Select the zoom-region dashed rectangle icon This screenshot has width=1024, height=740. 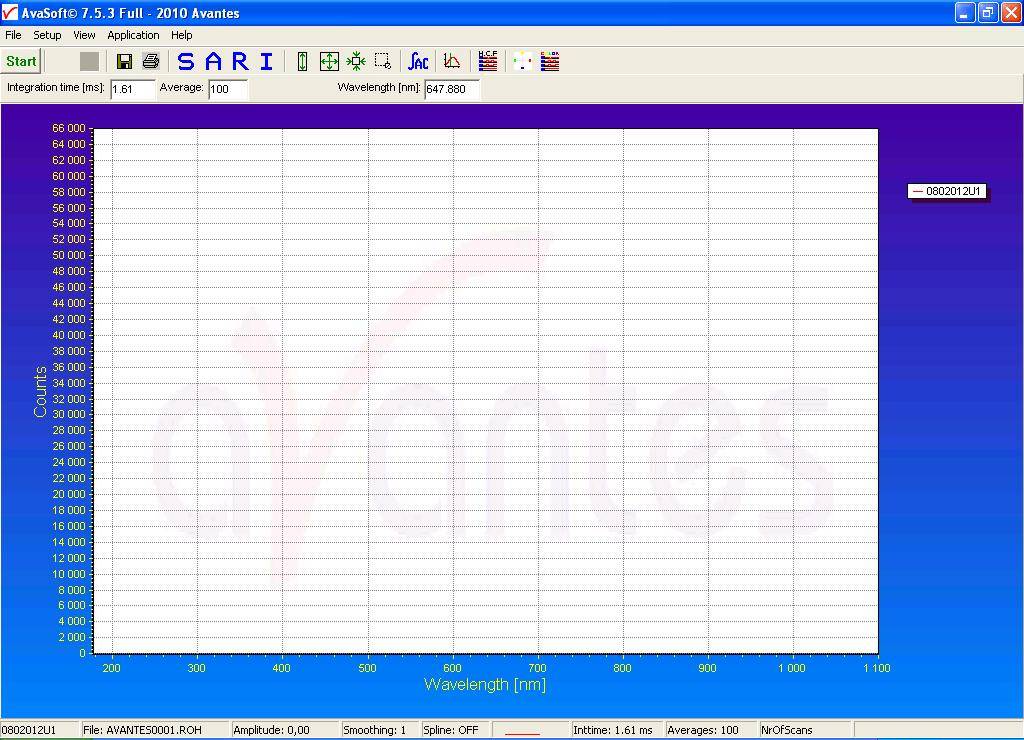383,61
